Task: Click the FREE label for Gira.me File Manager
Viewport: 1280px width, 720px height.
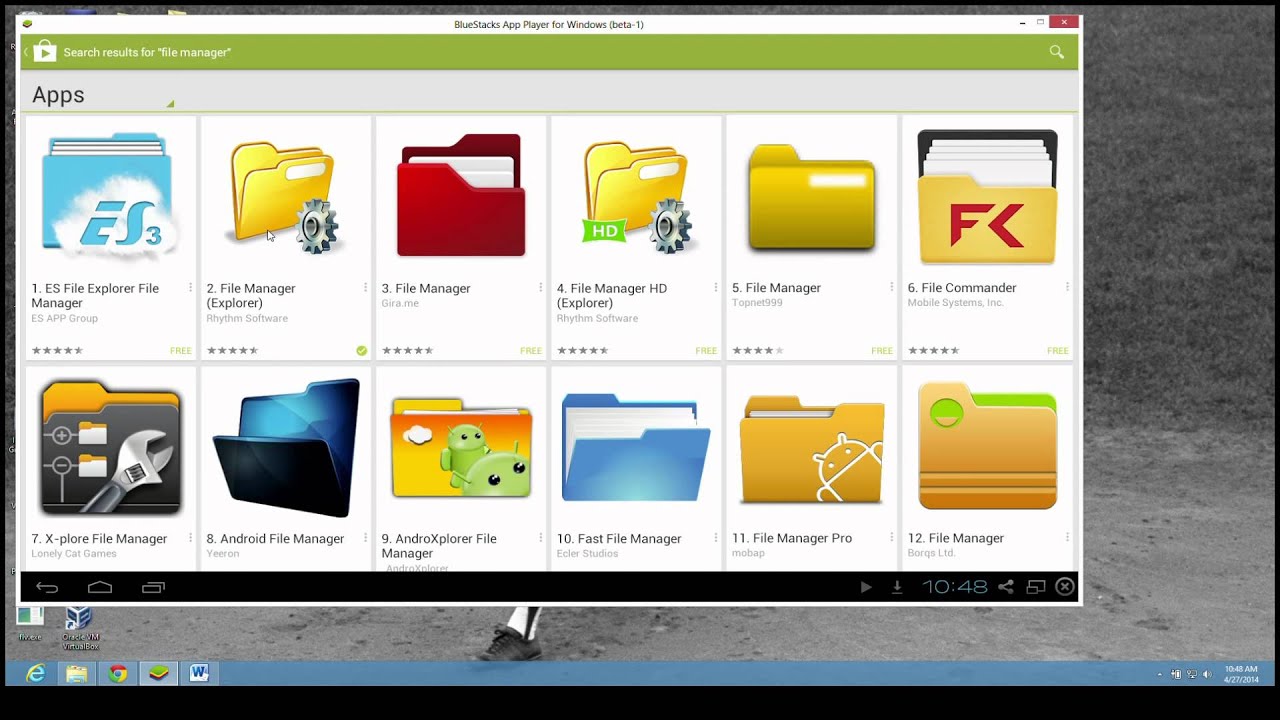Action: tap(531, 351)
